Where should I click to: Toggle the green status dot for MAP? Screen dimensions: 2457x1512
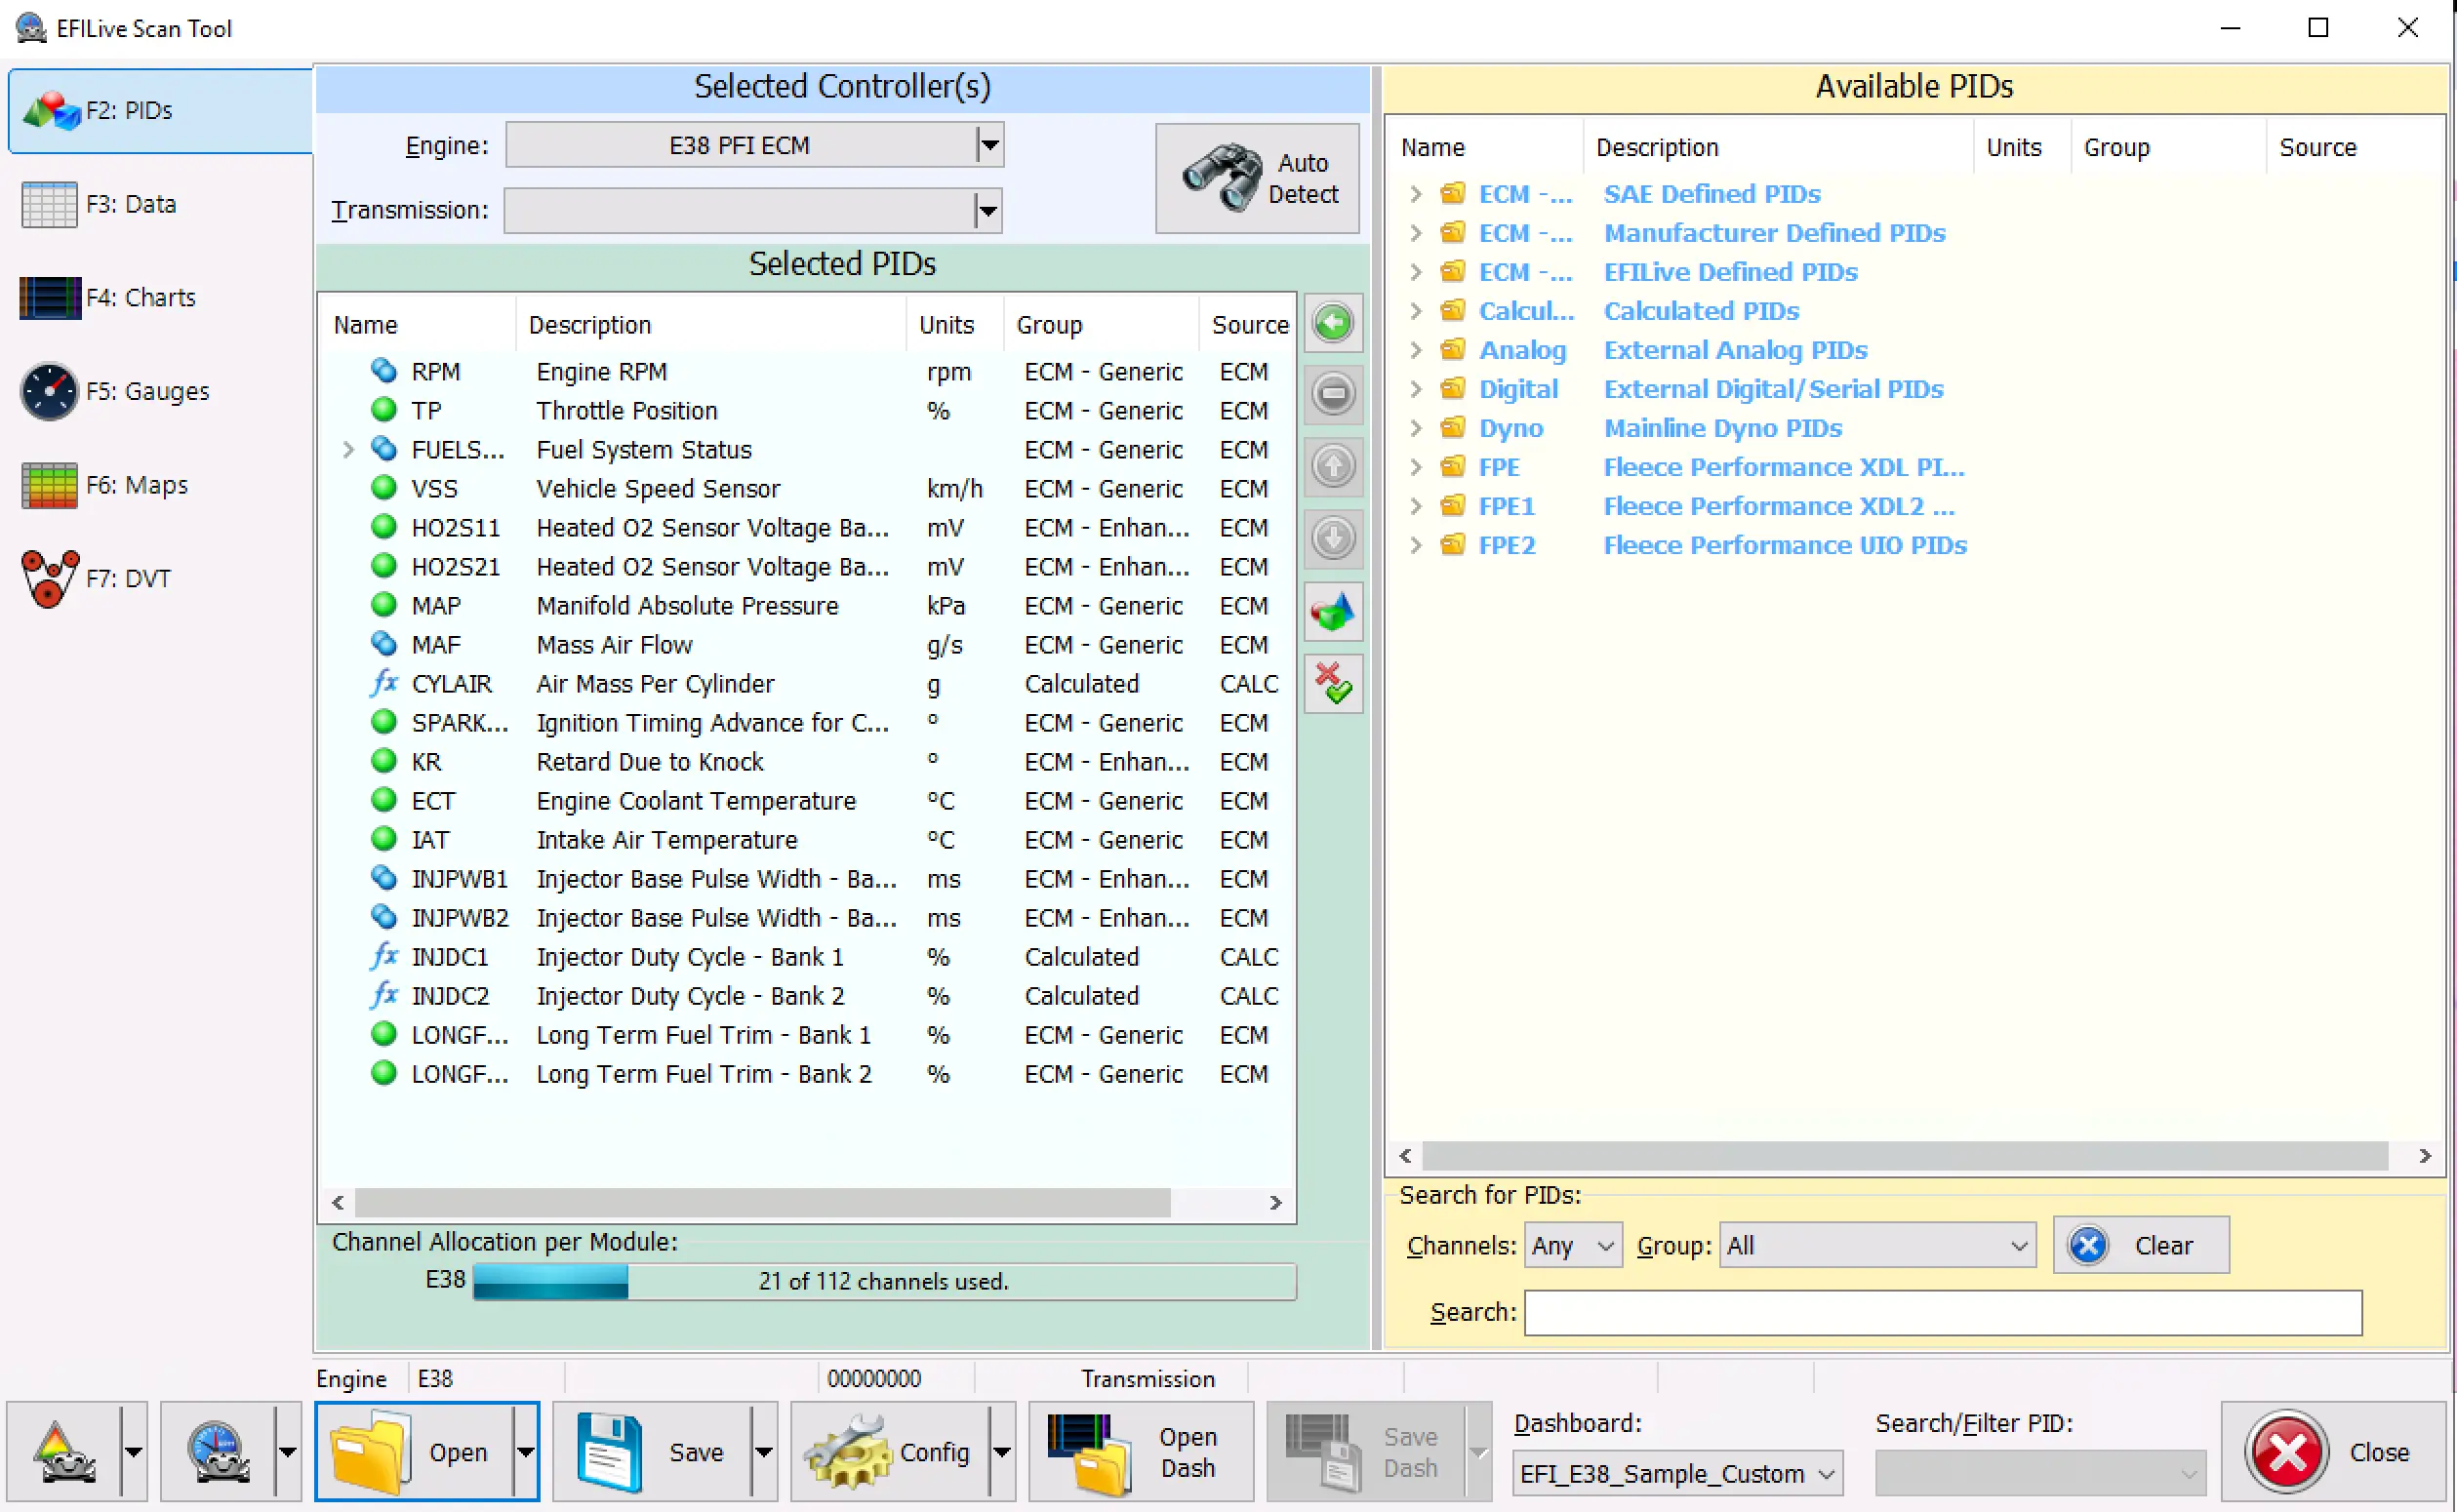[383, 605]
